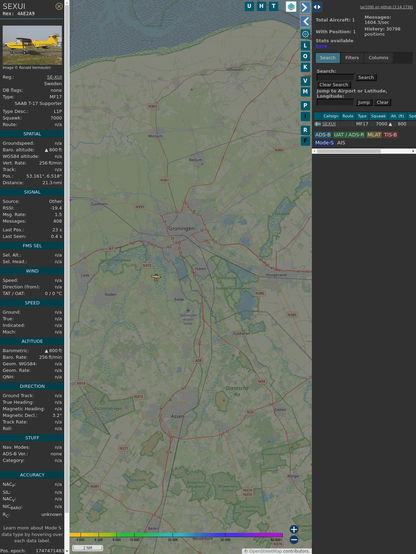Click the O map control button
416x554 pixels.
305,56
